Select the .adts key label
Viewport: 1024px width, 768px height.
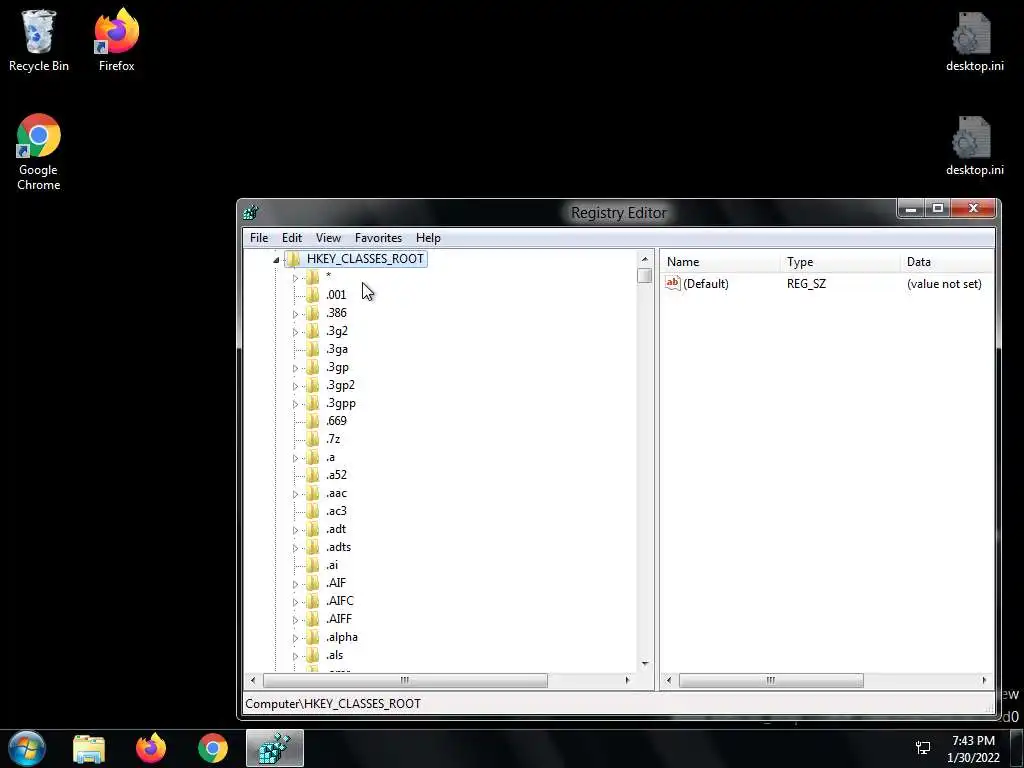(x=338, y=547)
